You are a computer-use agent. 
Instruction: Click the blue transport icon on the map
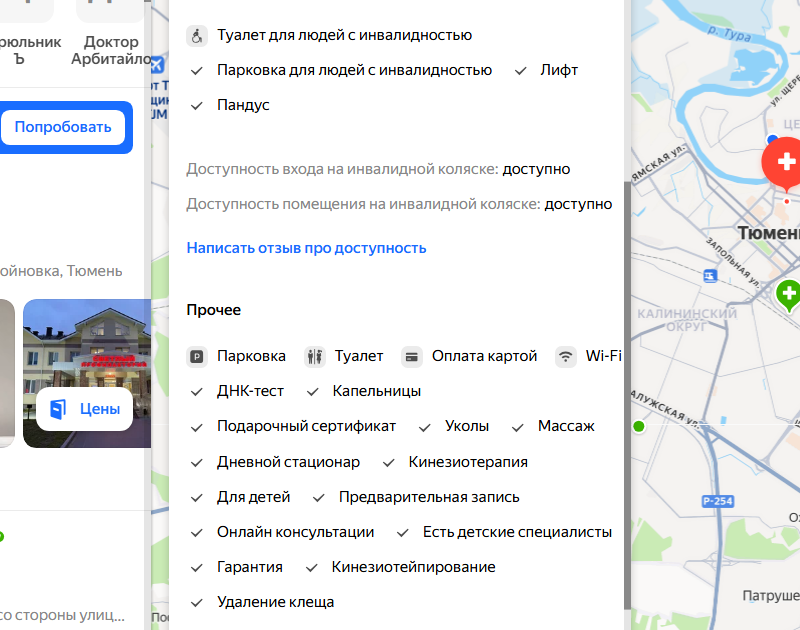click(x=710, y=277)
